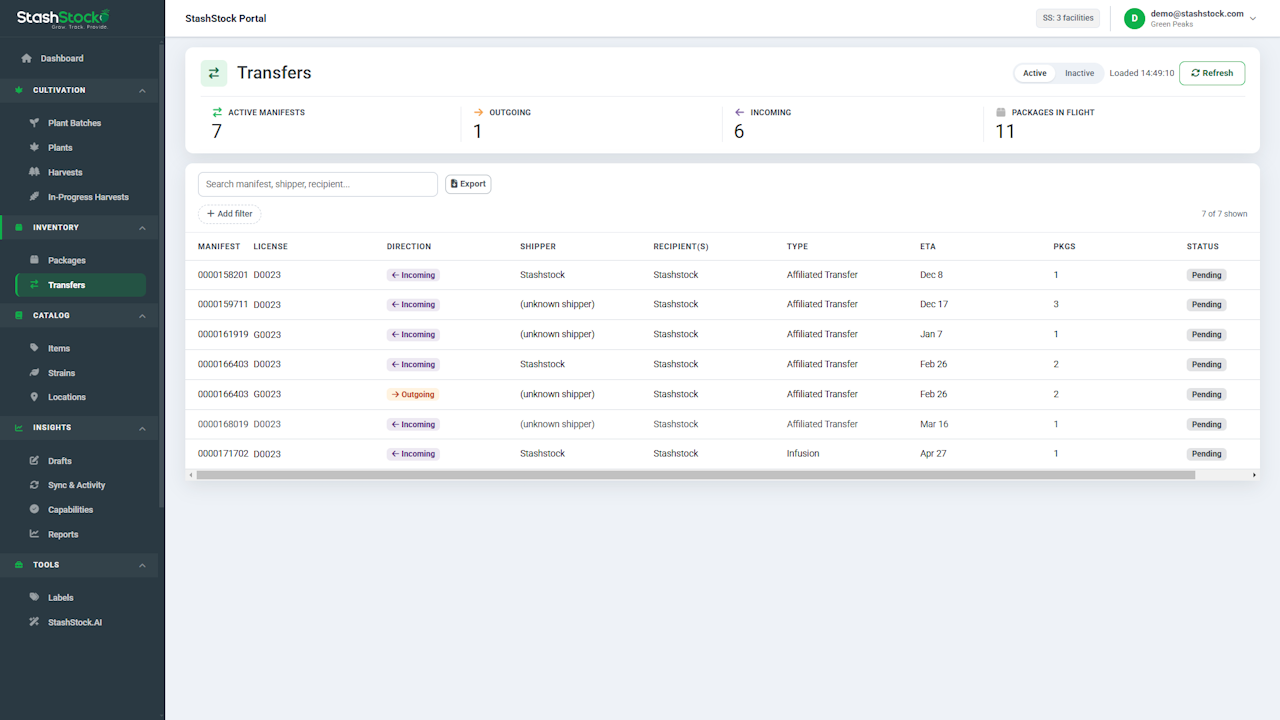This screenshot has height=720, width=1280.
Task: Click the Plant Batches seedling icon
Action: [x=35, y=123]
